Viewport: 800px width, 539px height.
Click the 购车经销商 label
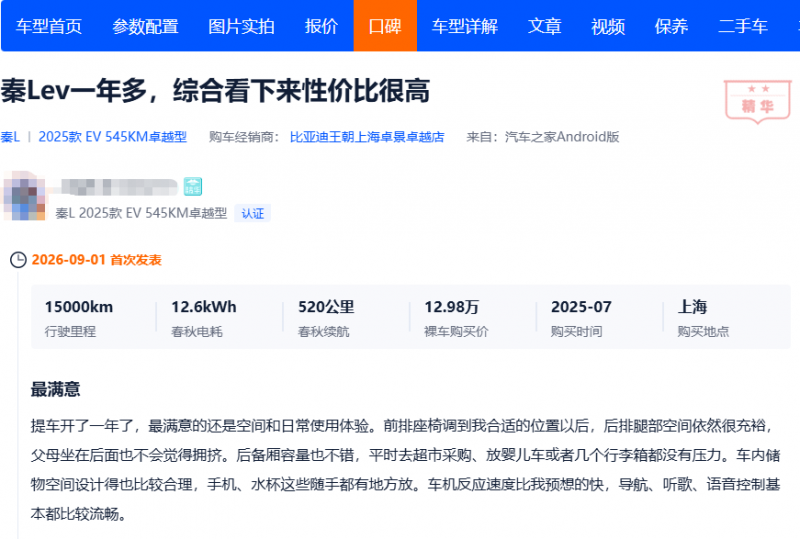pyautogui.click(x=244, y=137)
